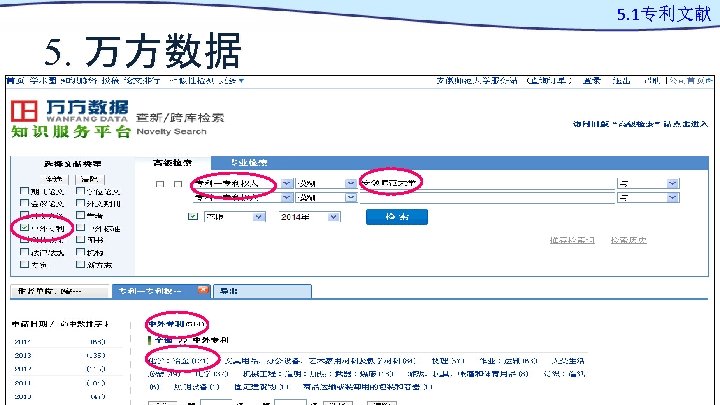The image size is (720, 405).
Task: Toggle the 外文期刊 document type checkbox
Action: click(80, 202)
